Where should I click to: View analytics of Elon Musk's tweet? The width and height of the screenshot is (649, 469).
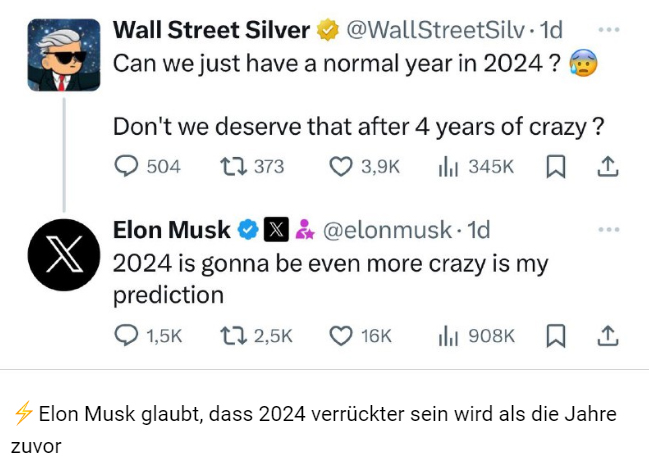pos(448,335)
